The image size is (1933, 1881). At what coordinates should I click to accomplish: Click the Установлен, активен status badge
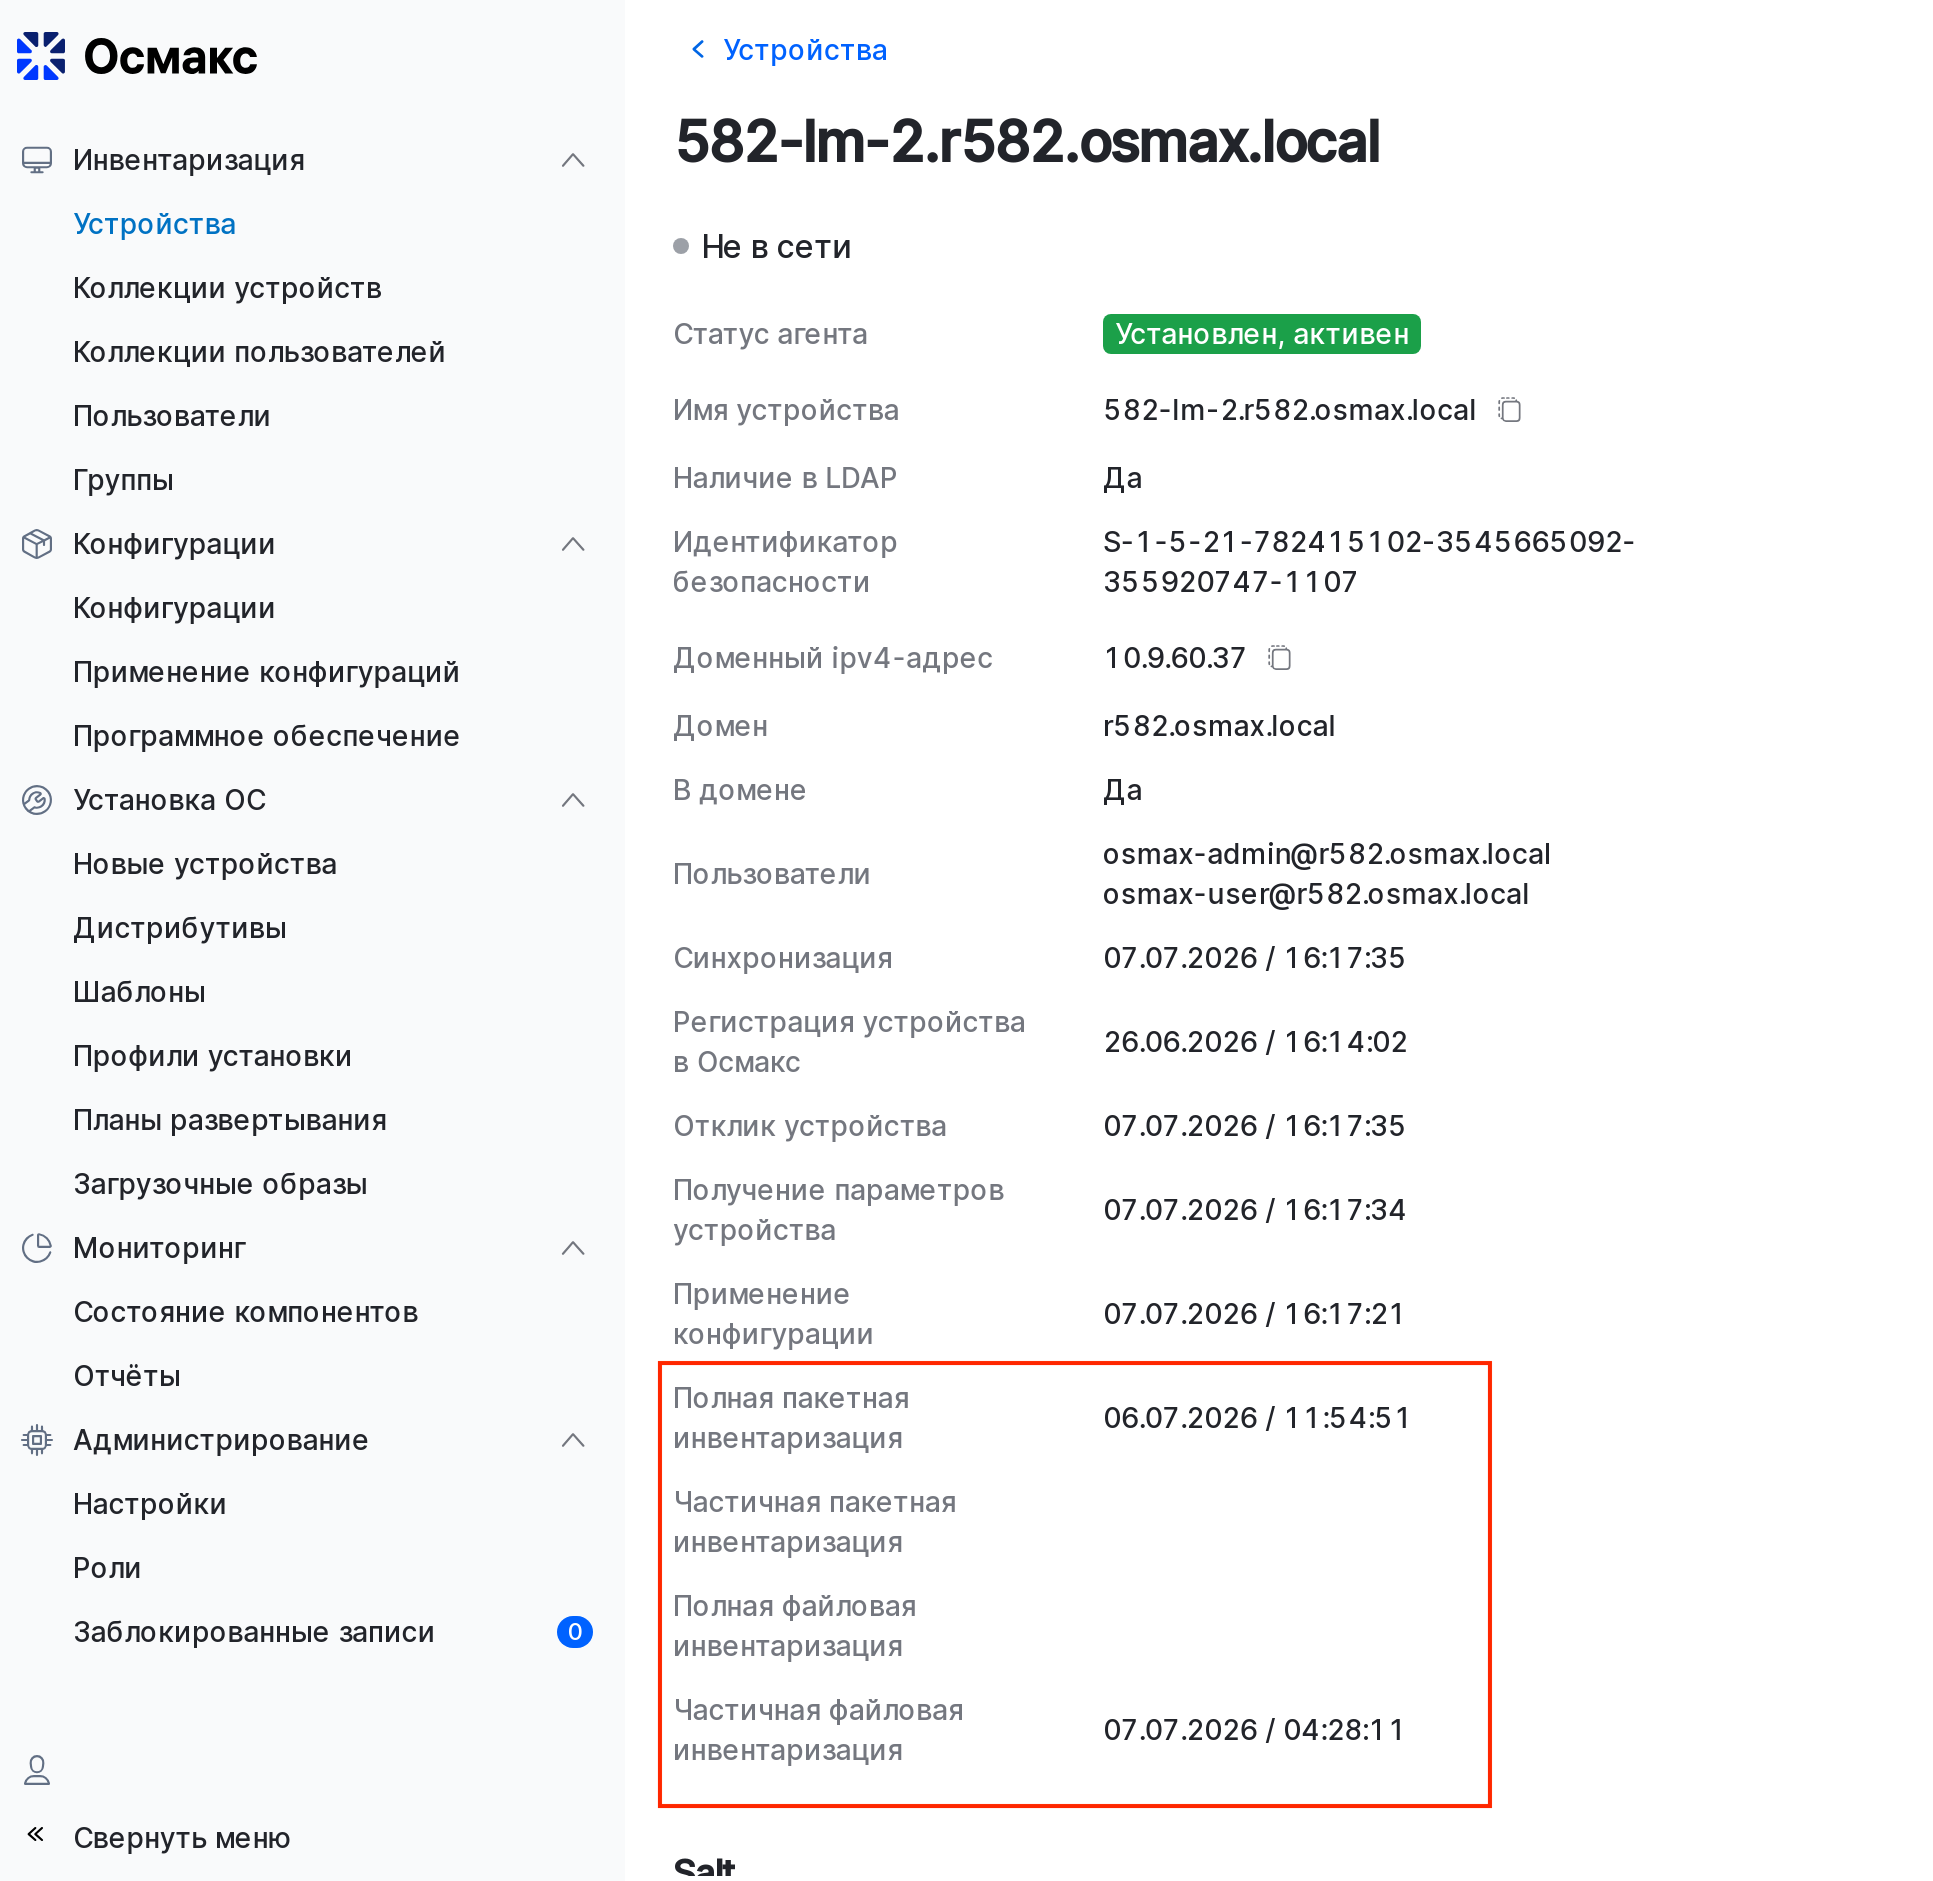click(1262, 334)
